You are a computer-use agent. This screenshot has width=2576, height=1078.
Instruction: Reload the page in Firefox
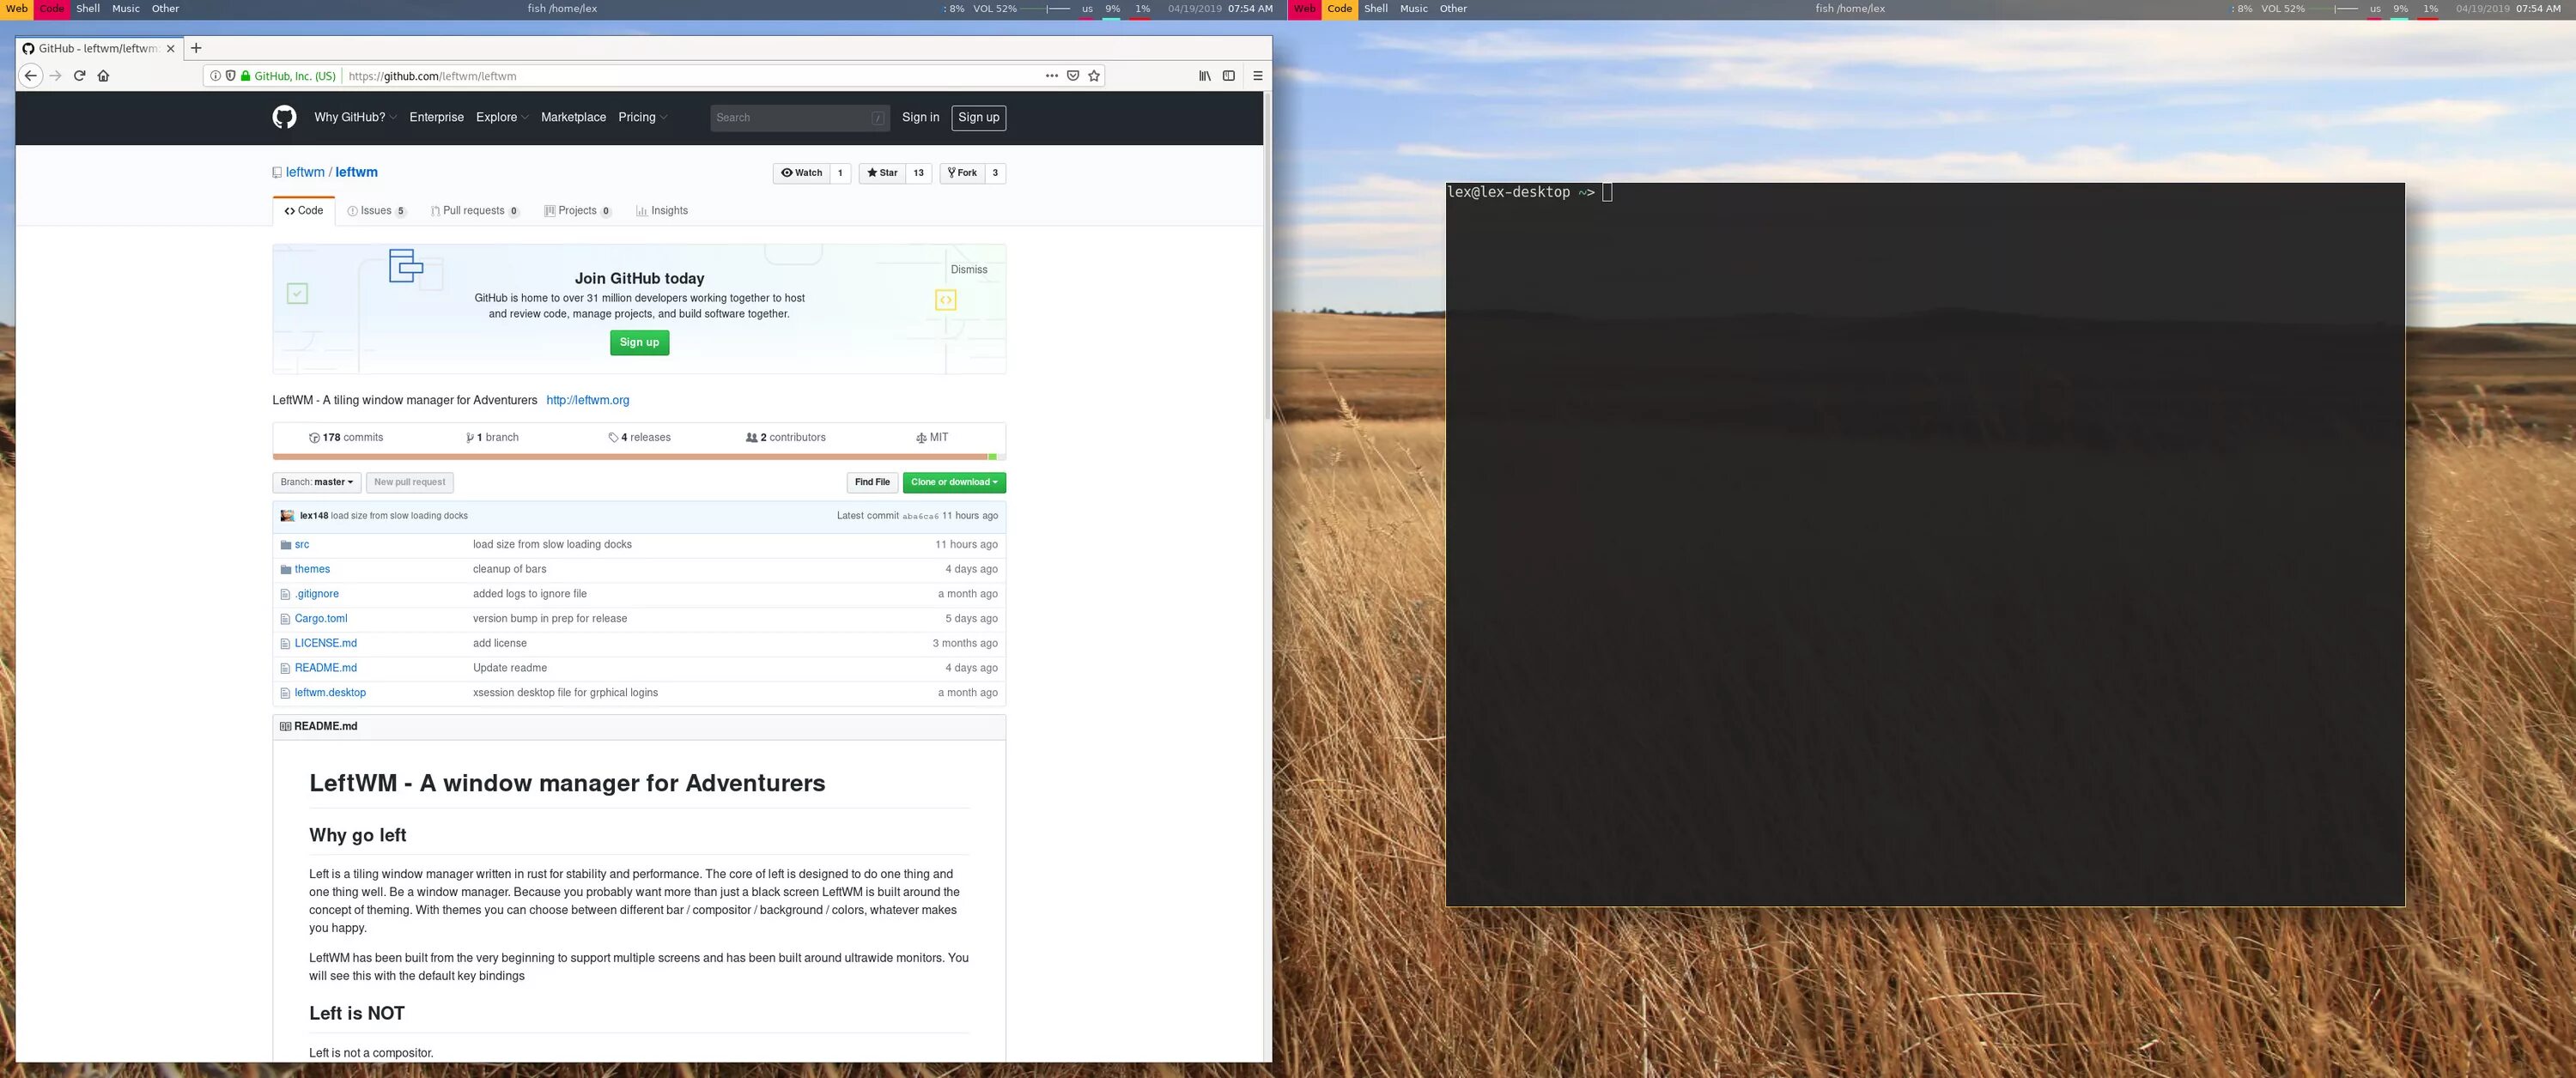click(x=79, y=76)
